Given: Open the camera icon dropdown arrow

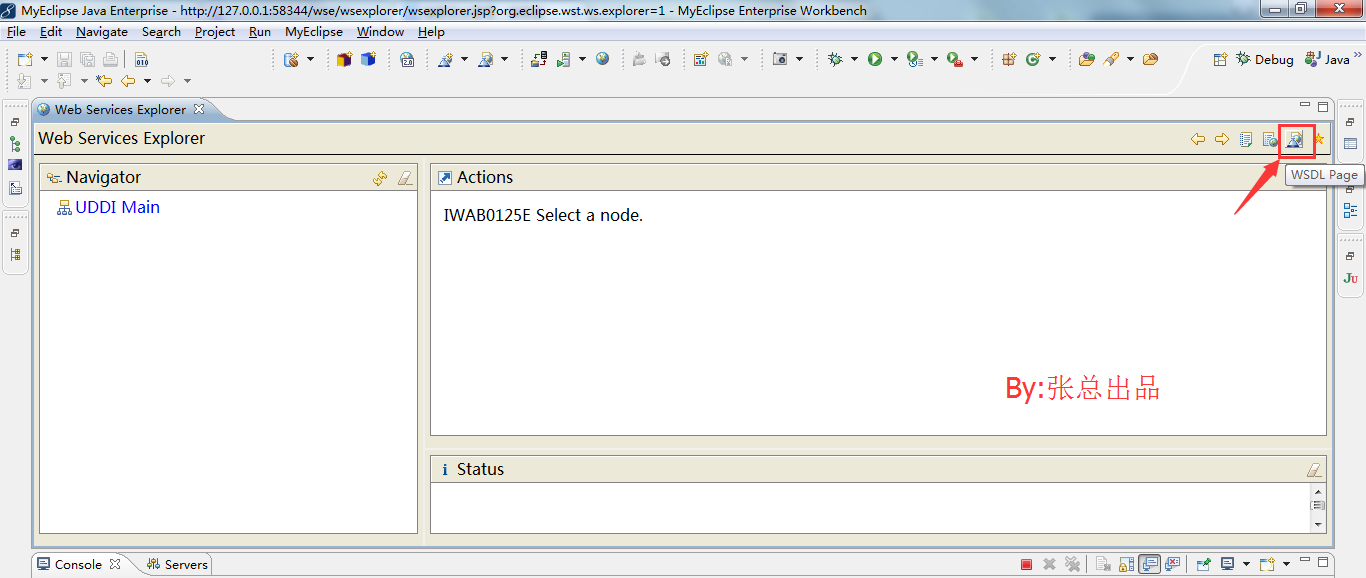Looking at the screenshot, I should click(x=800, y=60).
